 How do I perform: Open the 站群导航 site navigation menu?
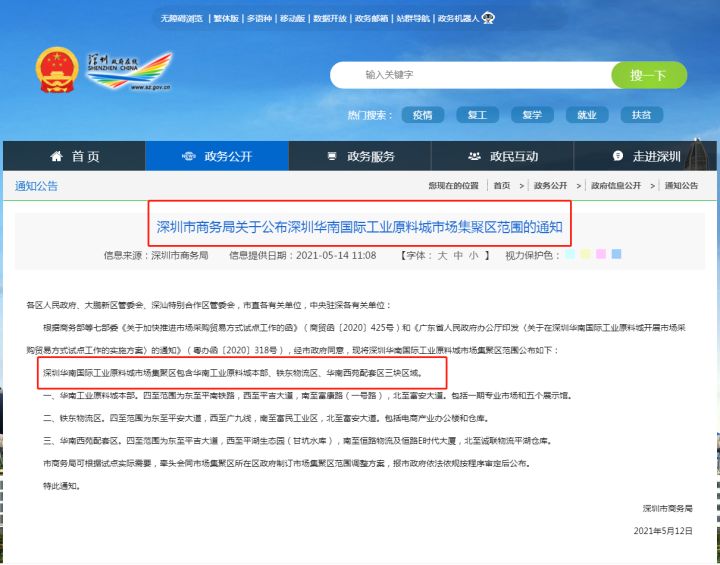(x=413, y=18)
